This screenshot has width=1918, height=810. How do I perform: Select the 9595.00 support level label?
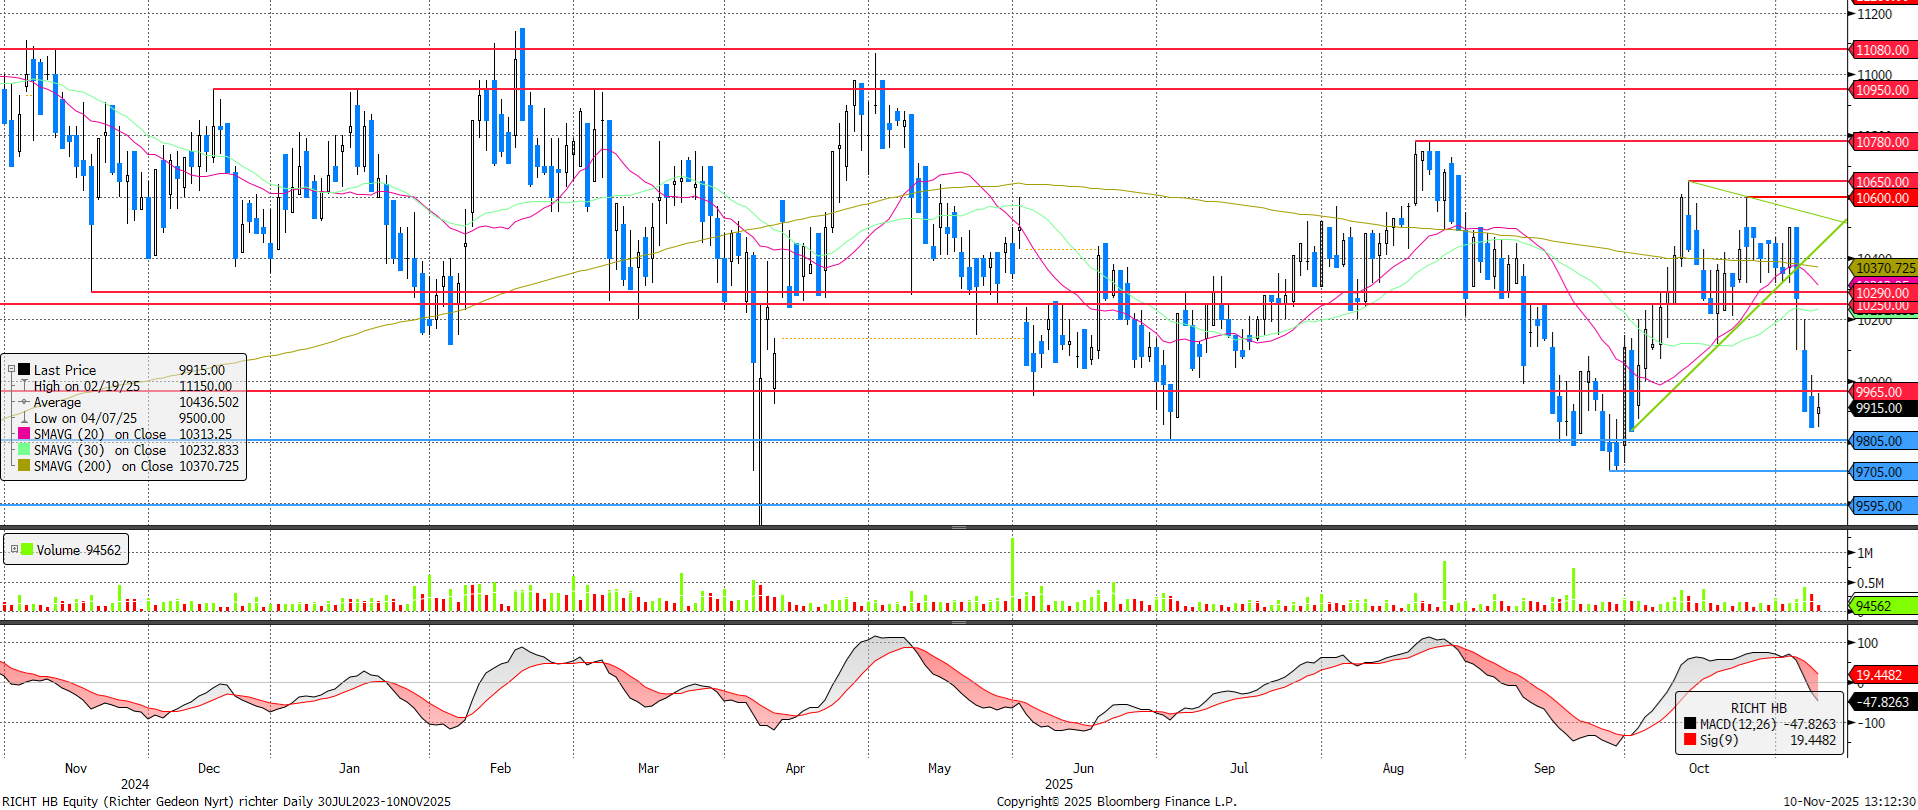pyautogui.click(x=1878, y=506)
